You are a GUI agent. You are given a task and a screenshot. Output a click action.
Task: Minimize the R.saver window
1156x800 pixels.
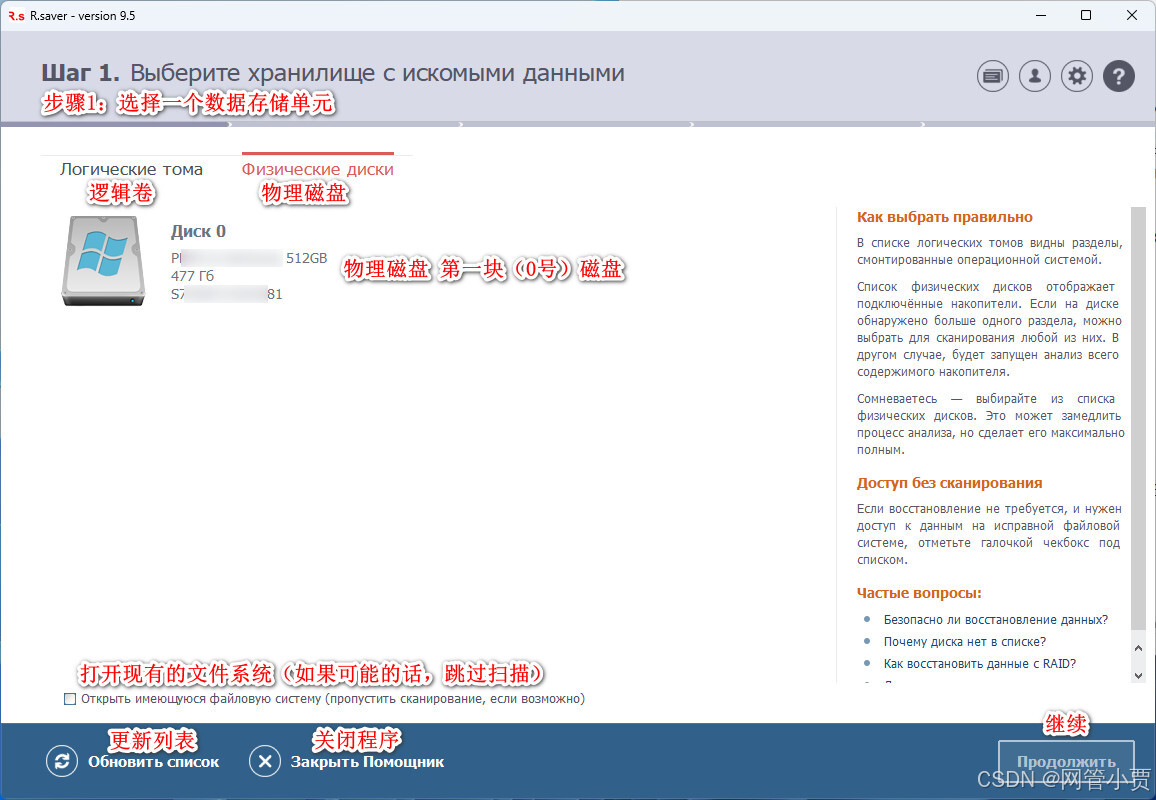pos(1041,15)
